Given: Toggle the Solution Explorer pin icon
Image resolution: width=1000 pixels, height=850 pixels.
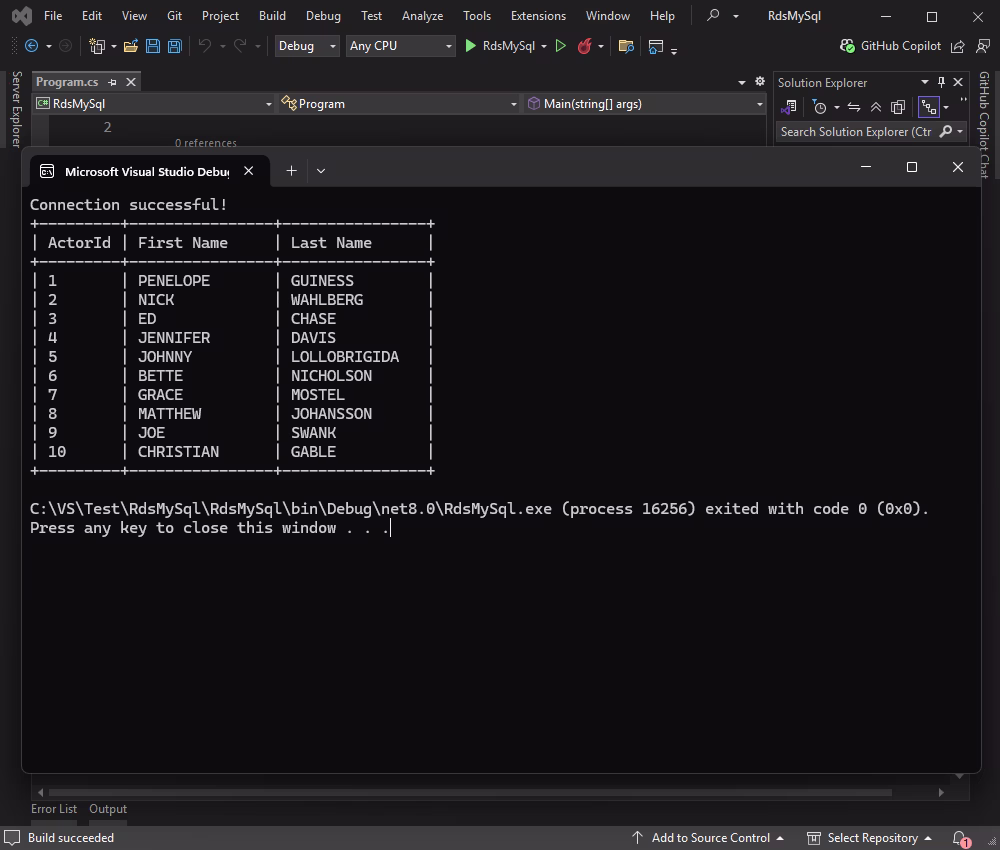Looking at the screenshot, I should [x=941, y=82].
